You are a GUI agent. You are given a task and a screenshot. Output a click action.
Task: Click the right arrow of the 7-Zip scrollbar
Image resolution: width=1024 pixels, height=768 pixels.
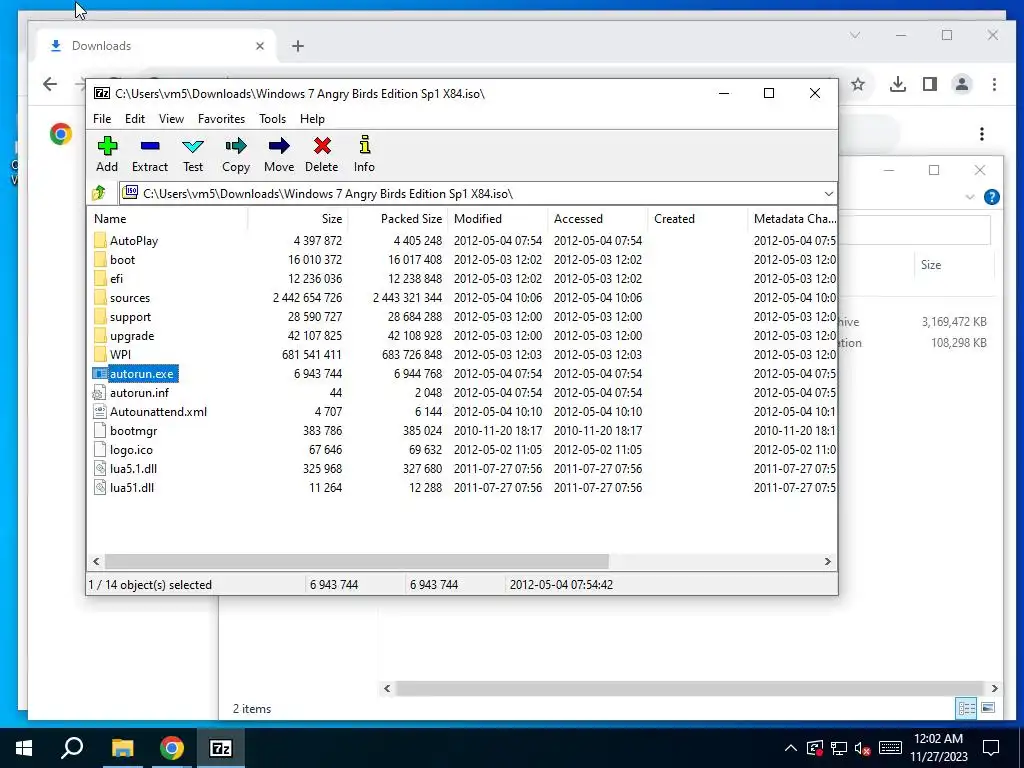[827, 562]
